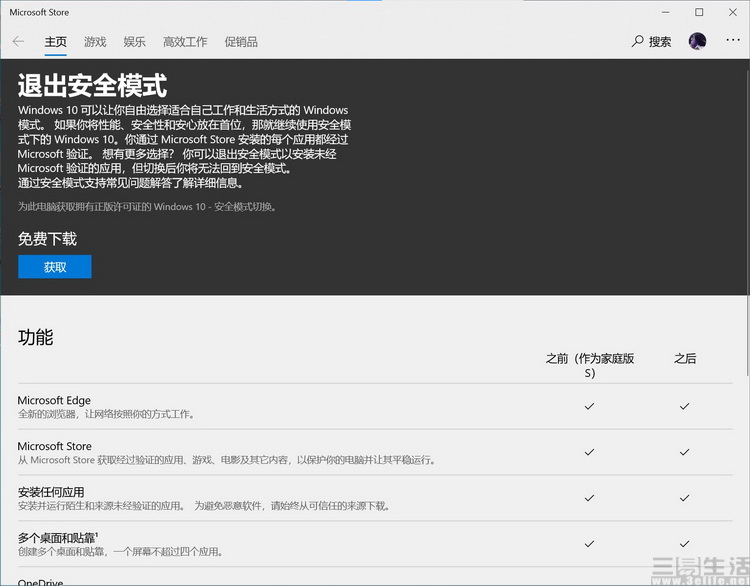Screen dimensions: 750x586
Task: Go back with the back arrow
Action: [18, 42]
